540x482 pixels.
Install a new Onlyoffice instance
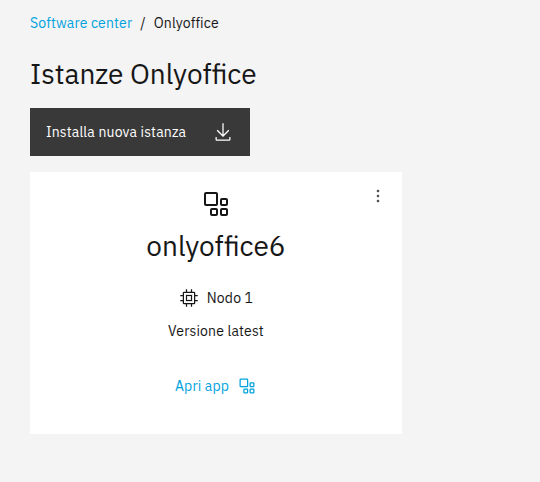coord(140,132)
